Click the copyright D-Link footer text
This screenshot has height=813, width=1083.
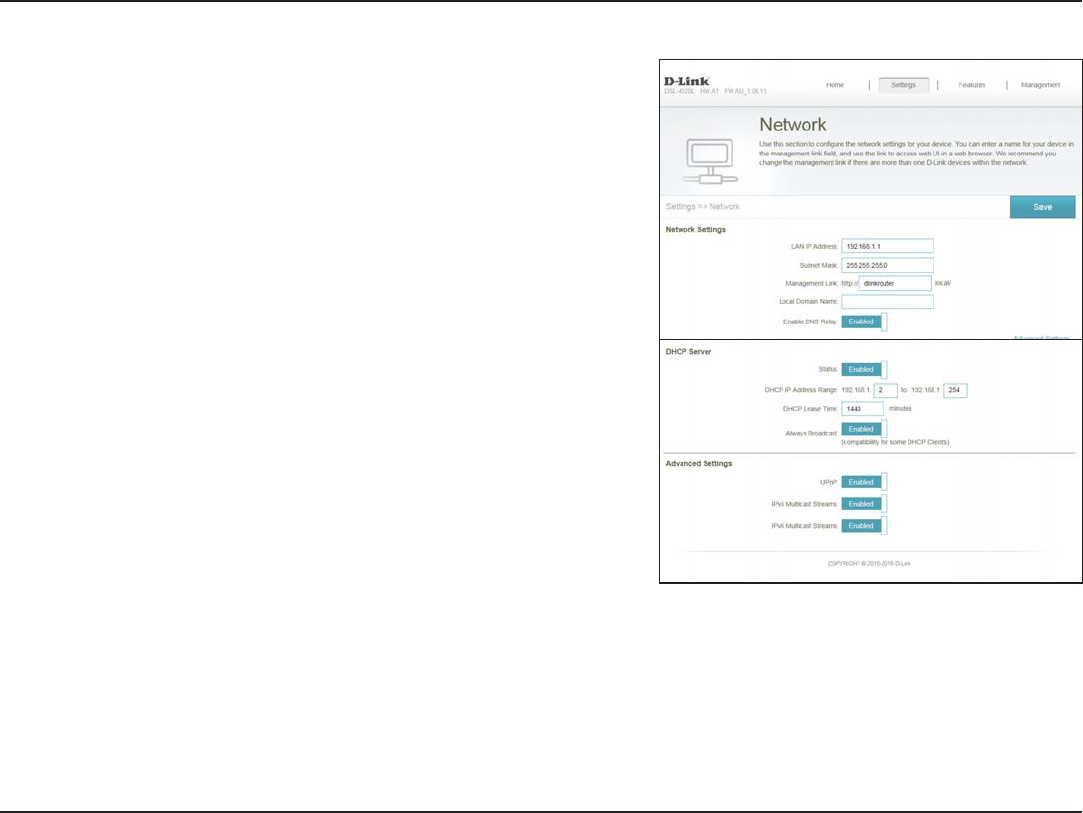click(x=869, y=564)
